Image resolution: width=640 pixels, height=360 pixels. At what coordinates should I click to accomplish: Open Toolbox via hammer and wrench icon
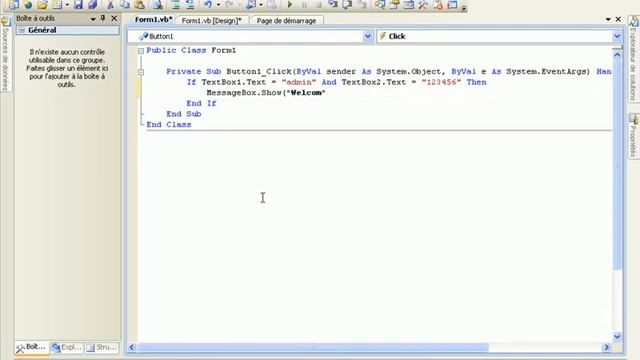[x=423, y=4]
